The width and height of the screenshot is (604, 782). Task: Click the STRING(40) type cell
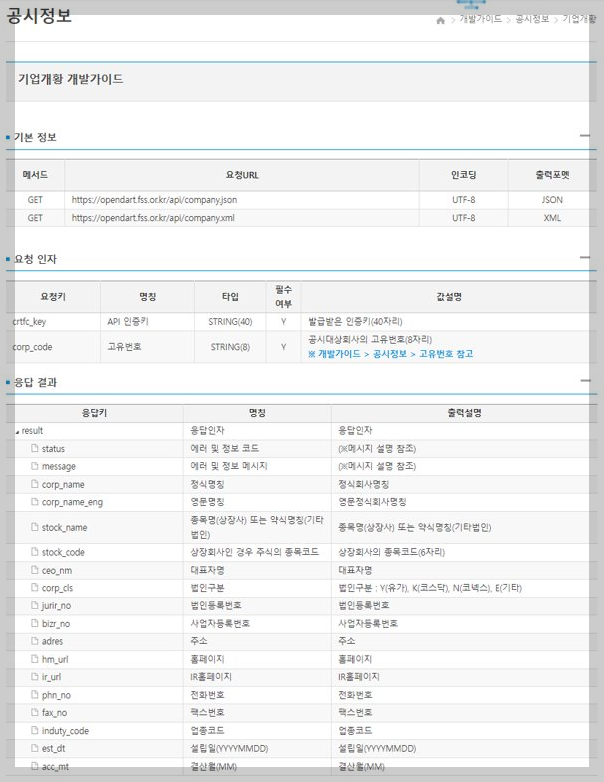pyautogui.click(x=230, y=322)
